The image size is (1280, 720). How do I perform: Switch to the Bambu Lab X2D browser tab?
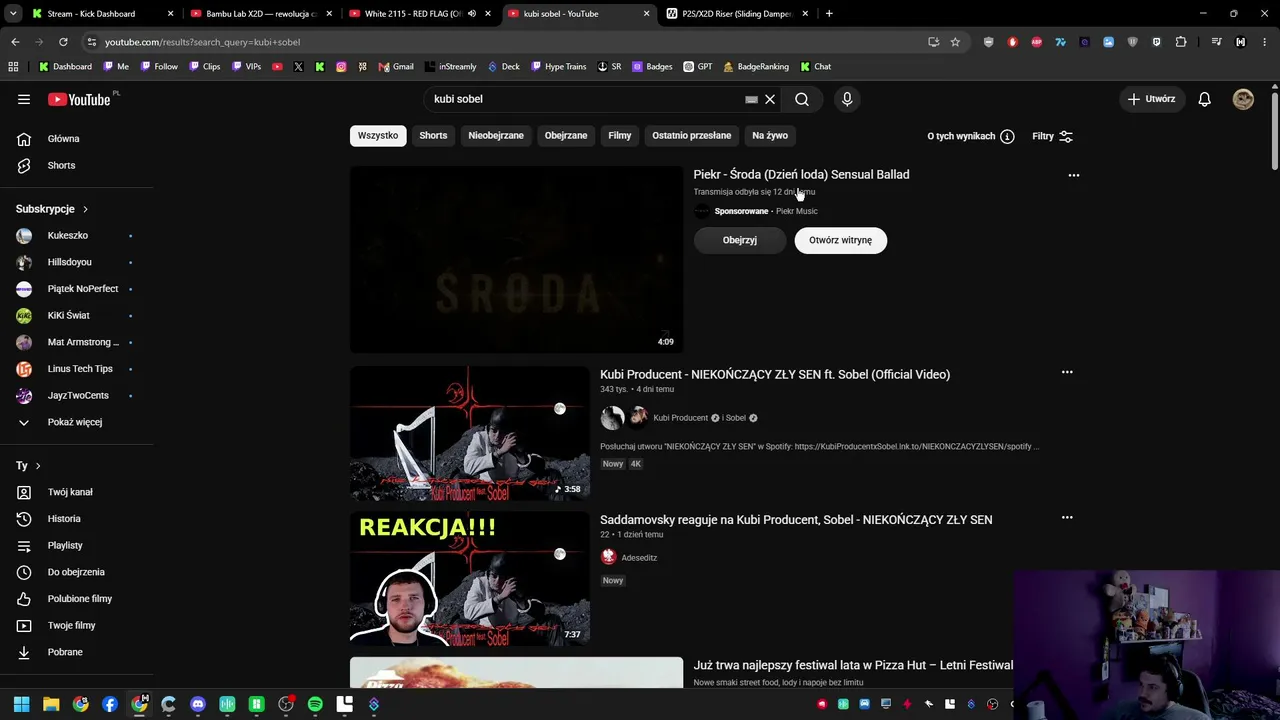(260, 14)
